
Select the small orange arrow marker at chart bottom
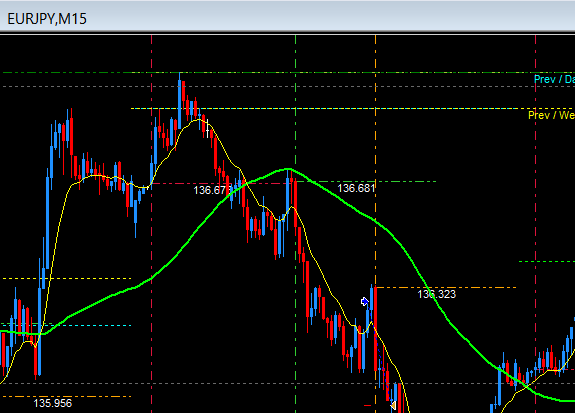pos(393,405)
